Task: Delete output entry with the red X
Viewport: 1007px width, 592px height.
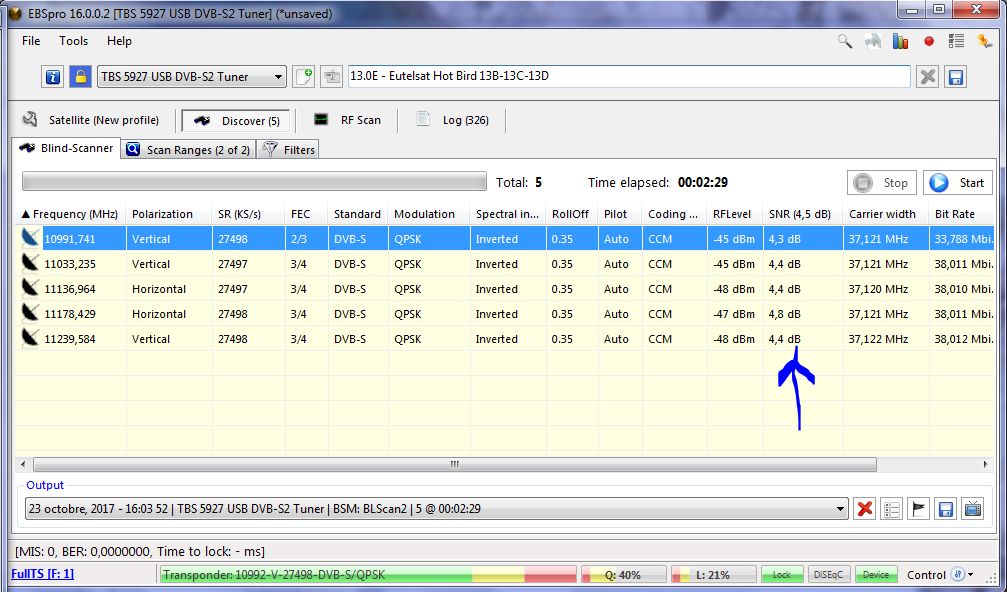Action: click(x=865, y=509)
